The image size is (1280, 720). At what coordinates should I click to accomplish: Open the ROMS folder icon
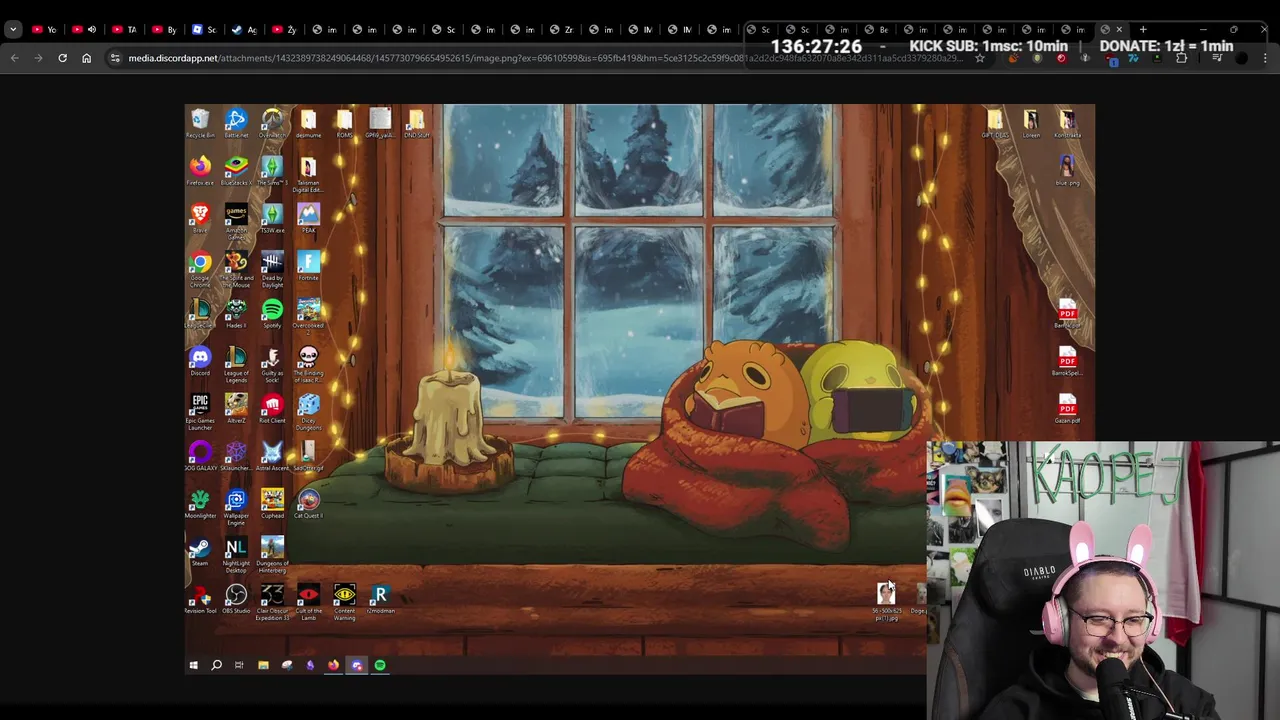[344, 123]
